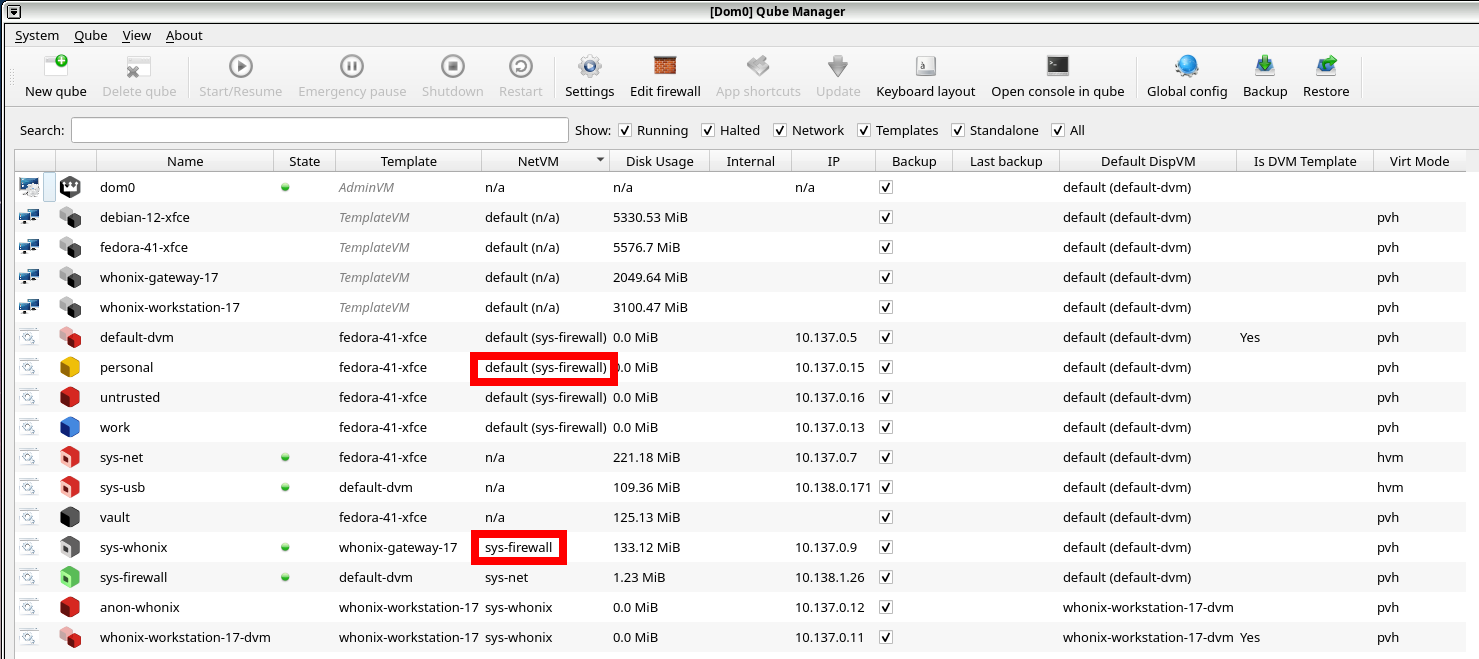Toggle the Halted filter checkbox
Screen dimensions: 1479x659
(x=708, y=130)
